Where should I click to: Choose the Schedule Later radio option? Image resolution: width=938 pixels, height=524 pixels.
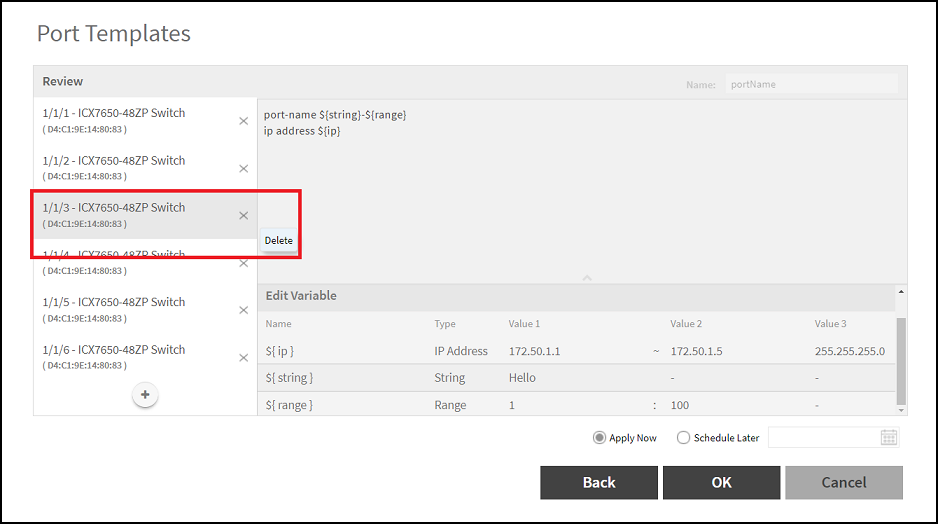[x=683, y=438]
